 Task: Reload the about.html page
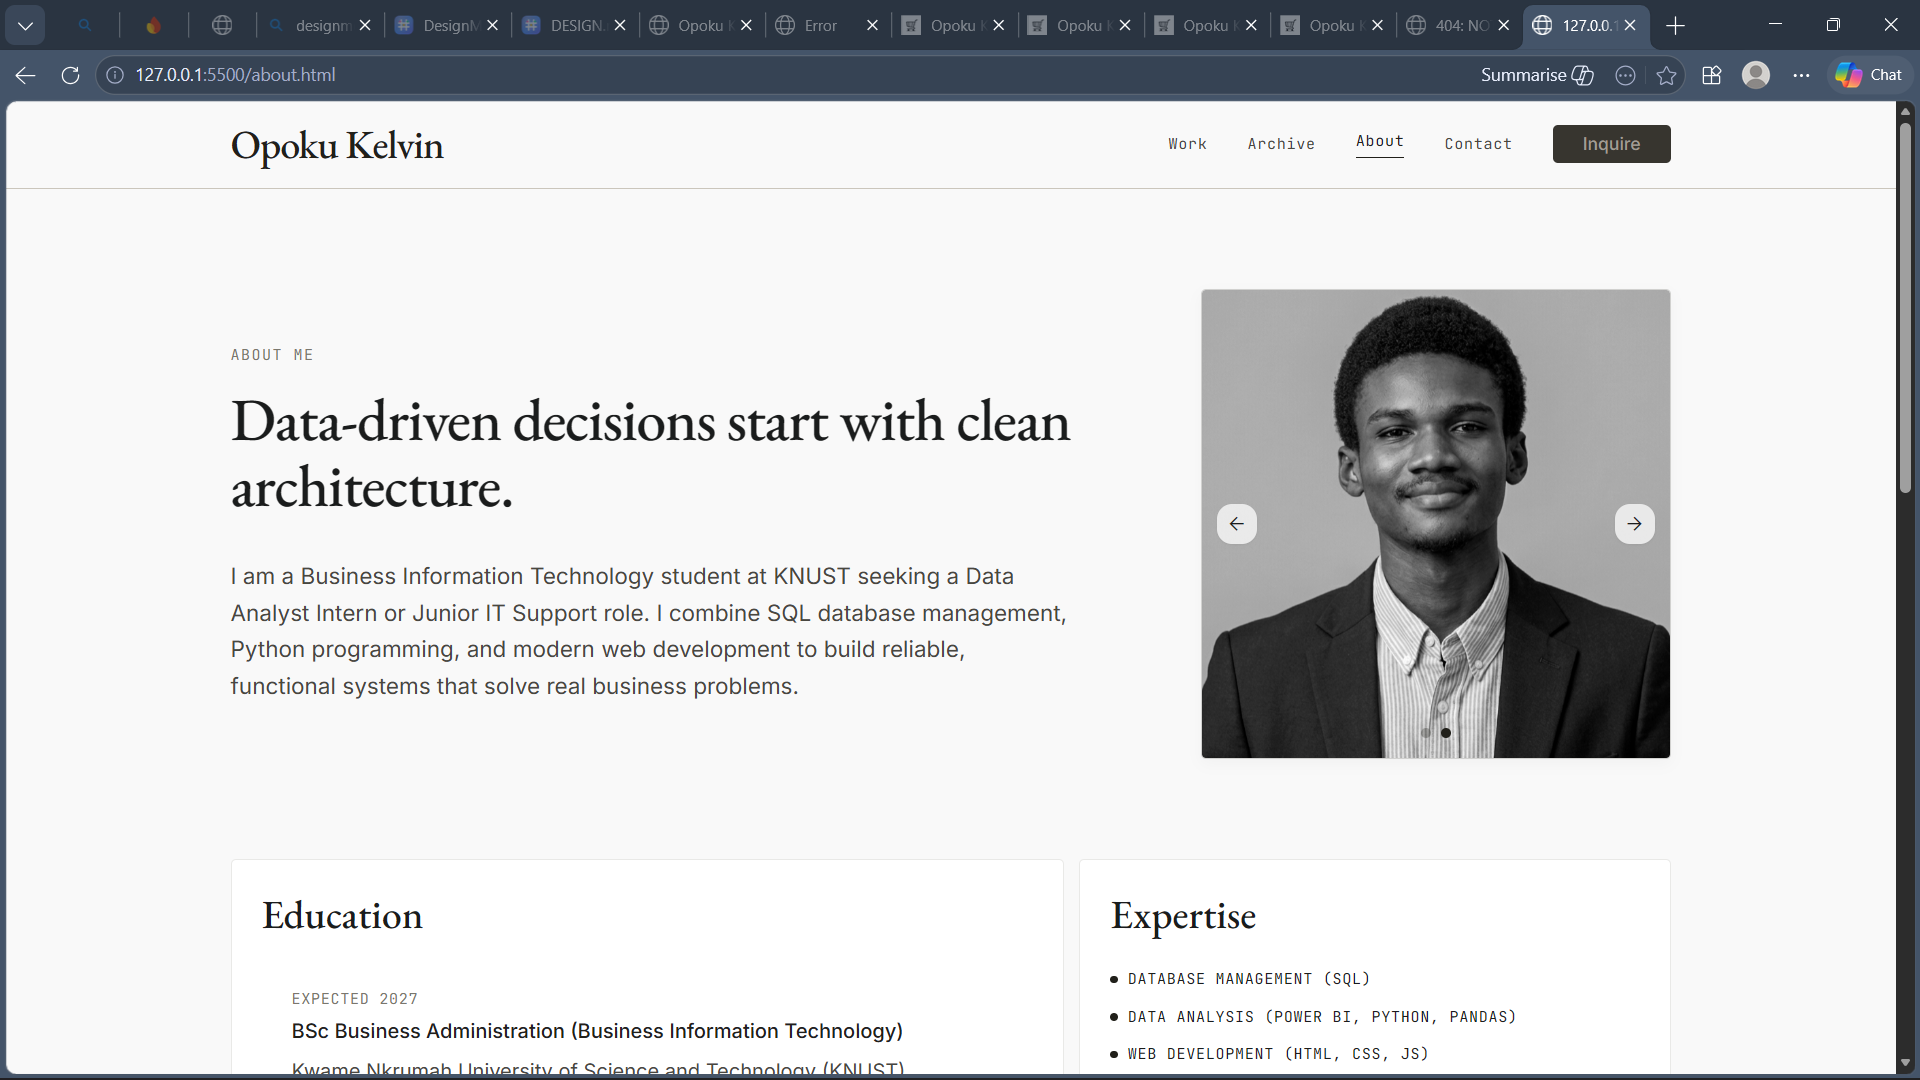(x=70, y=75)
